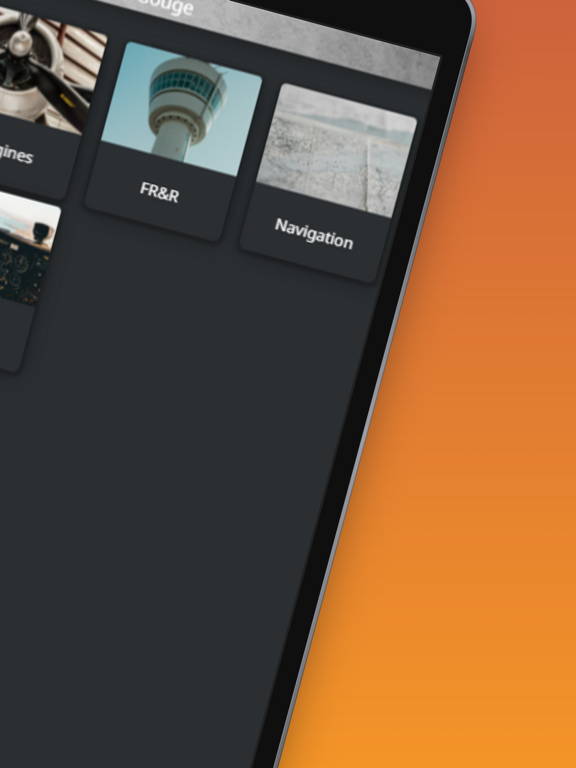Image resolution: width=576 pixels, height=768 pixels.
Task: Select the map thumbnail above Navigation
Action: (x=337, y=150)
